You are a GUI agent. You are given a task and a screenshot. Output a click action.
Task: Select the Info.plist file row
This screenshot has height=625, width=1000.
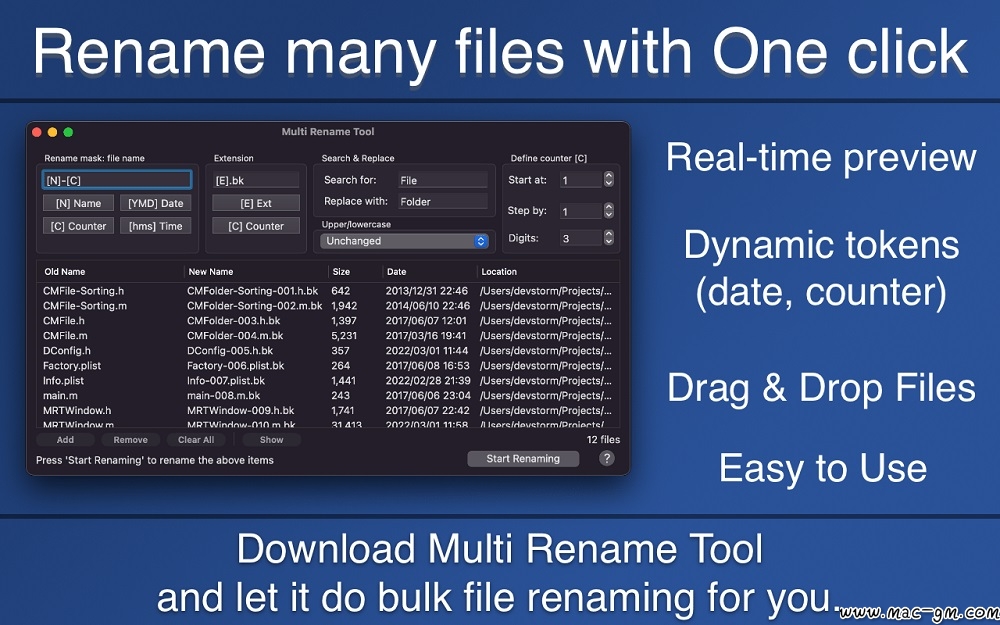[x=328, y=381]
